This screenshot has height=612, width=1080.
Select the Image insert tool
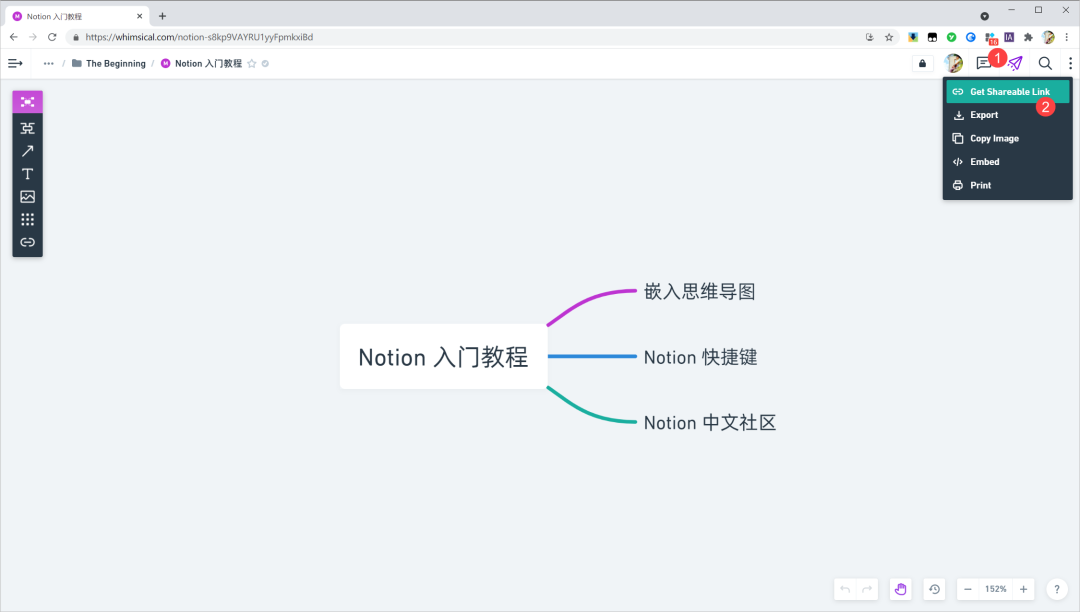pyautogui.click(x=28, y=197)
